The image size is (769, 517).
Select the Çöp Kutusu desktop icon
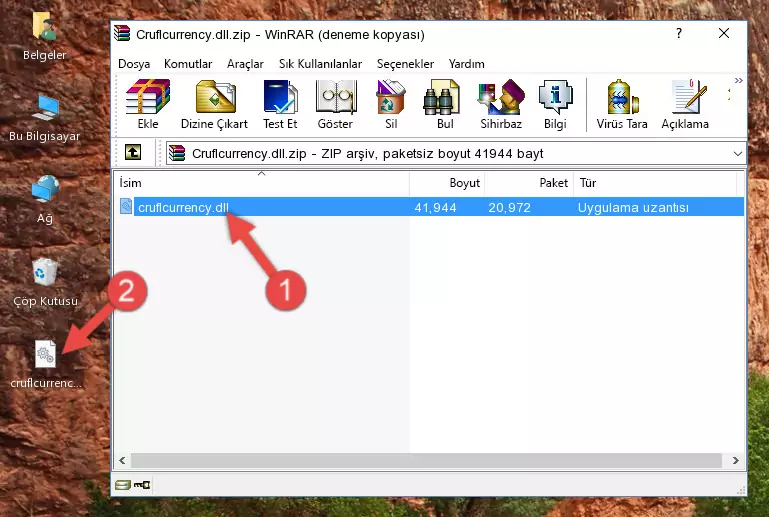click(45, 283)
